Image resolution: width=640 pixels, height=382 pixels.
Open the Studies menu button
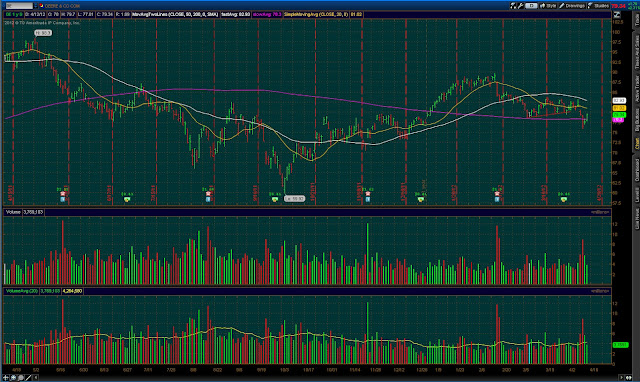(x=599, y=6)
